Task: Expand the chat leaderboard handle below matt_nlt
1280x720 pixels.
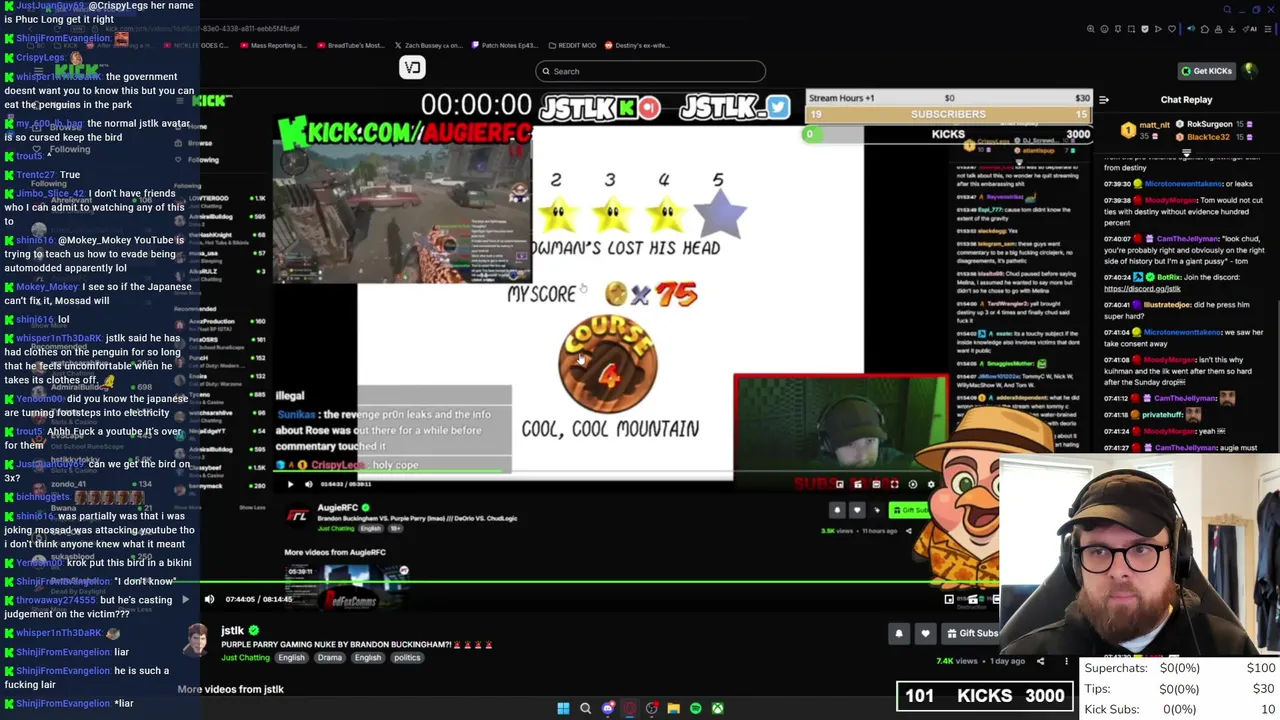Action: click(1186, 153)
